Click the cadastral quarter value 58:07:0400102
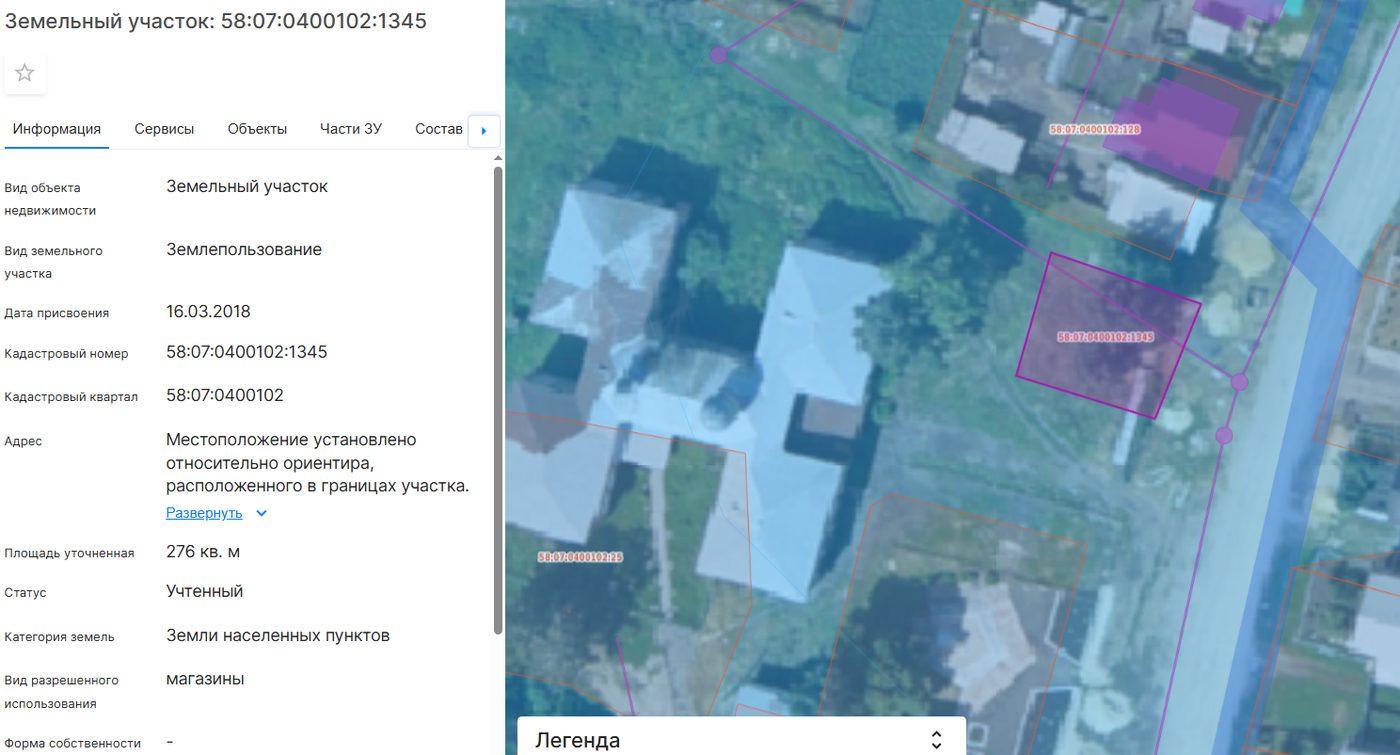 [225, 396]
